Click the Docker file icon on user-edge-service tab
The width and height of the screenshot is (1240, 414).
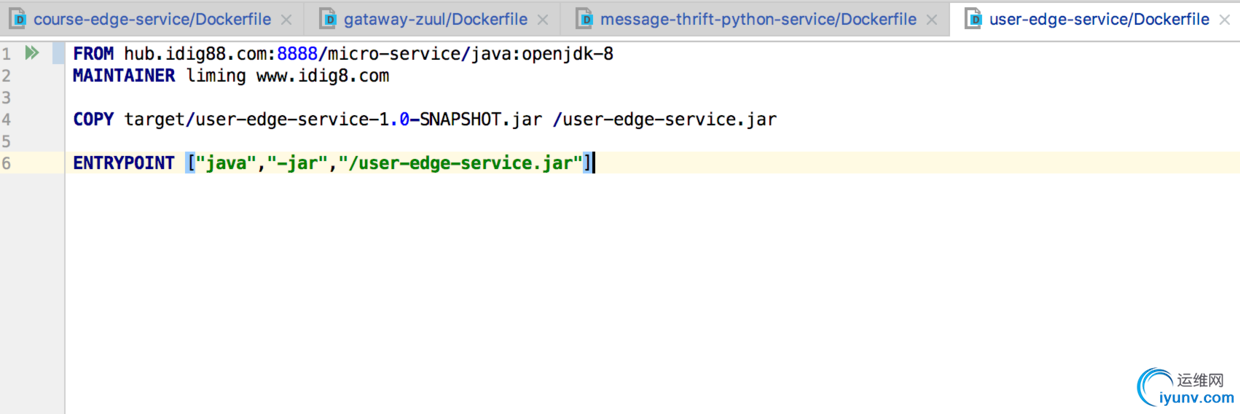(972, 19)
